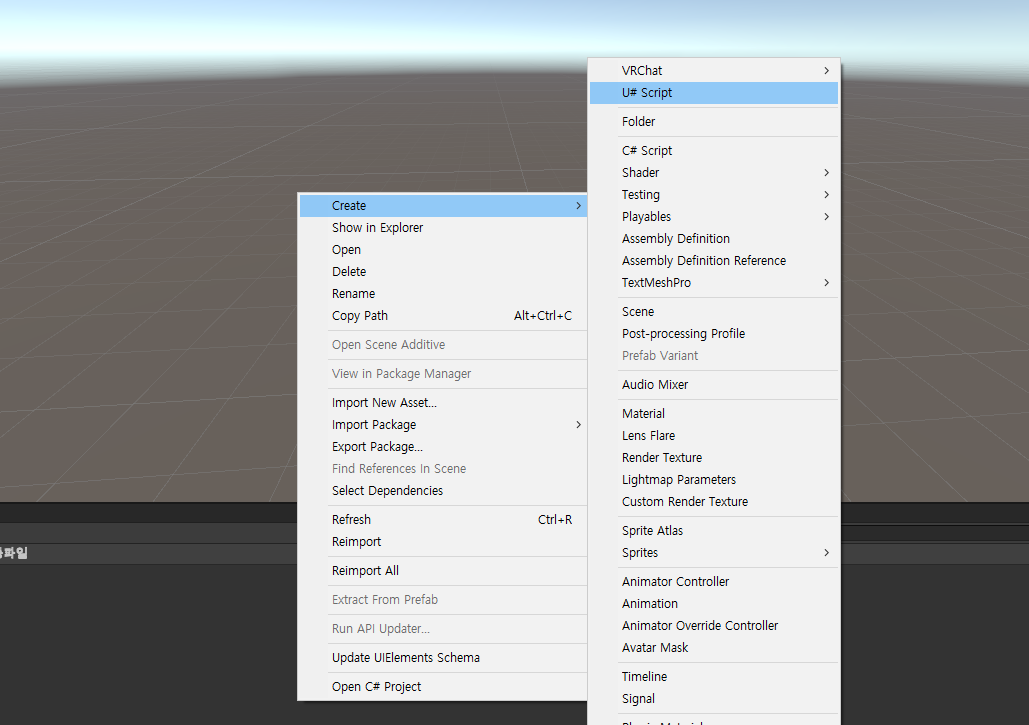Select Open in the context menu
The height and width of the screenshot is (725, 1029).
443,249
